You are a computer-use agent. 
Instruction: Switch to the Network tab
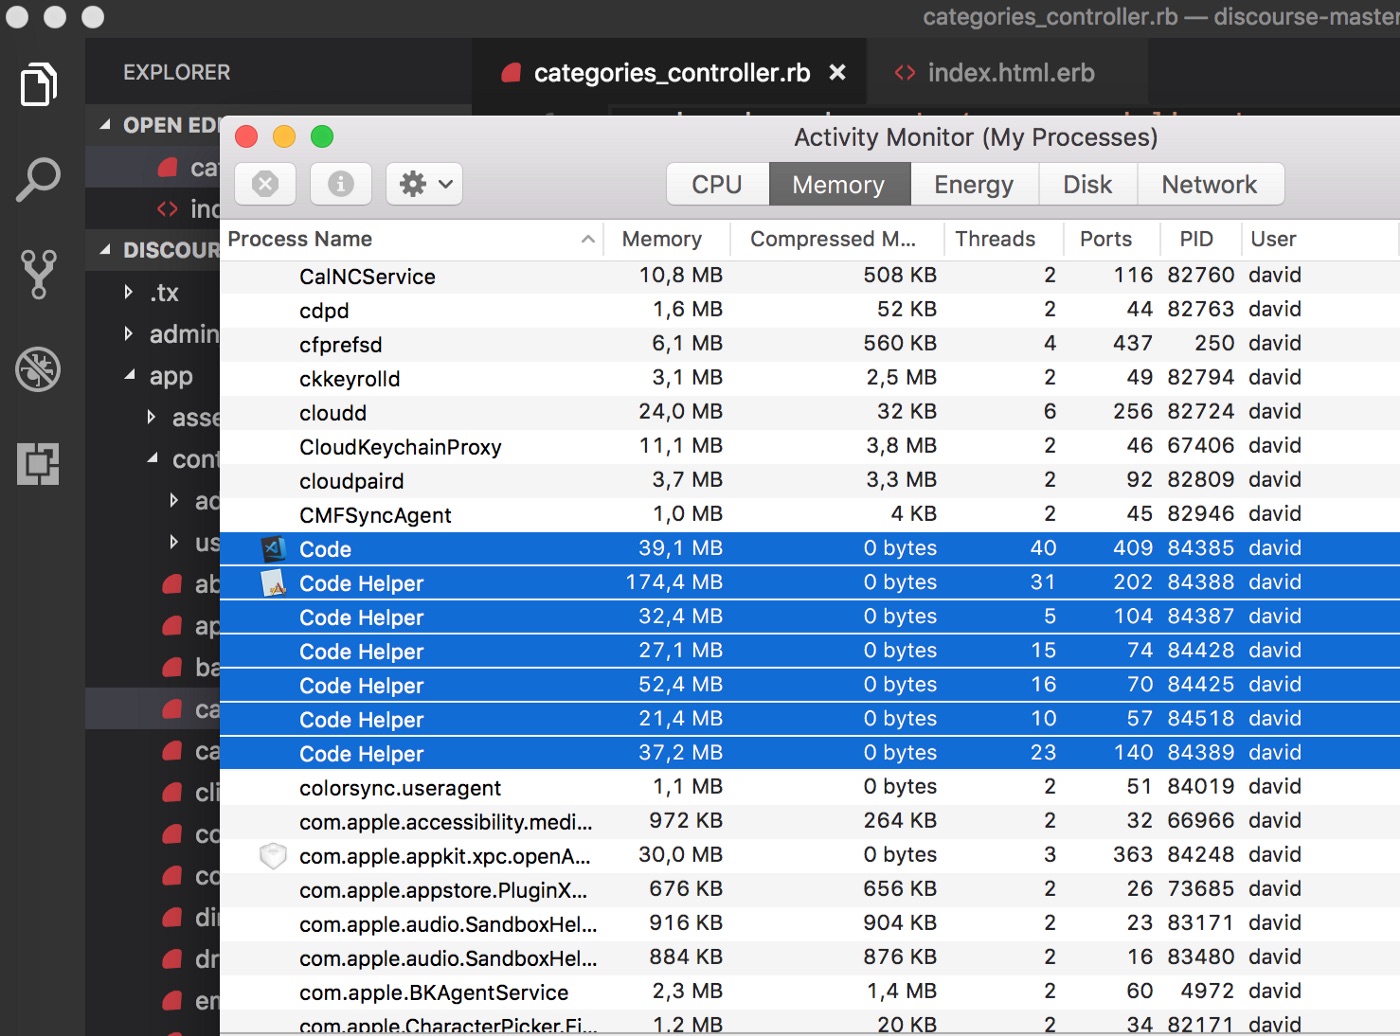pos(1209,185)
